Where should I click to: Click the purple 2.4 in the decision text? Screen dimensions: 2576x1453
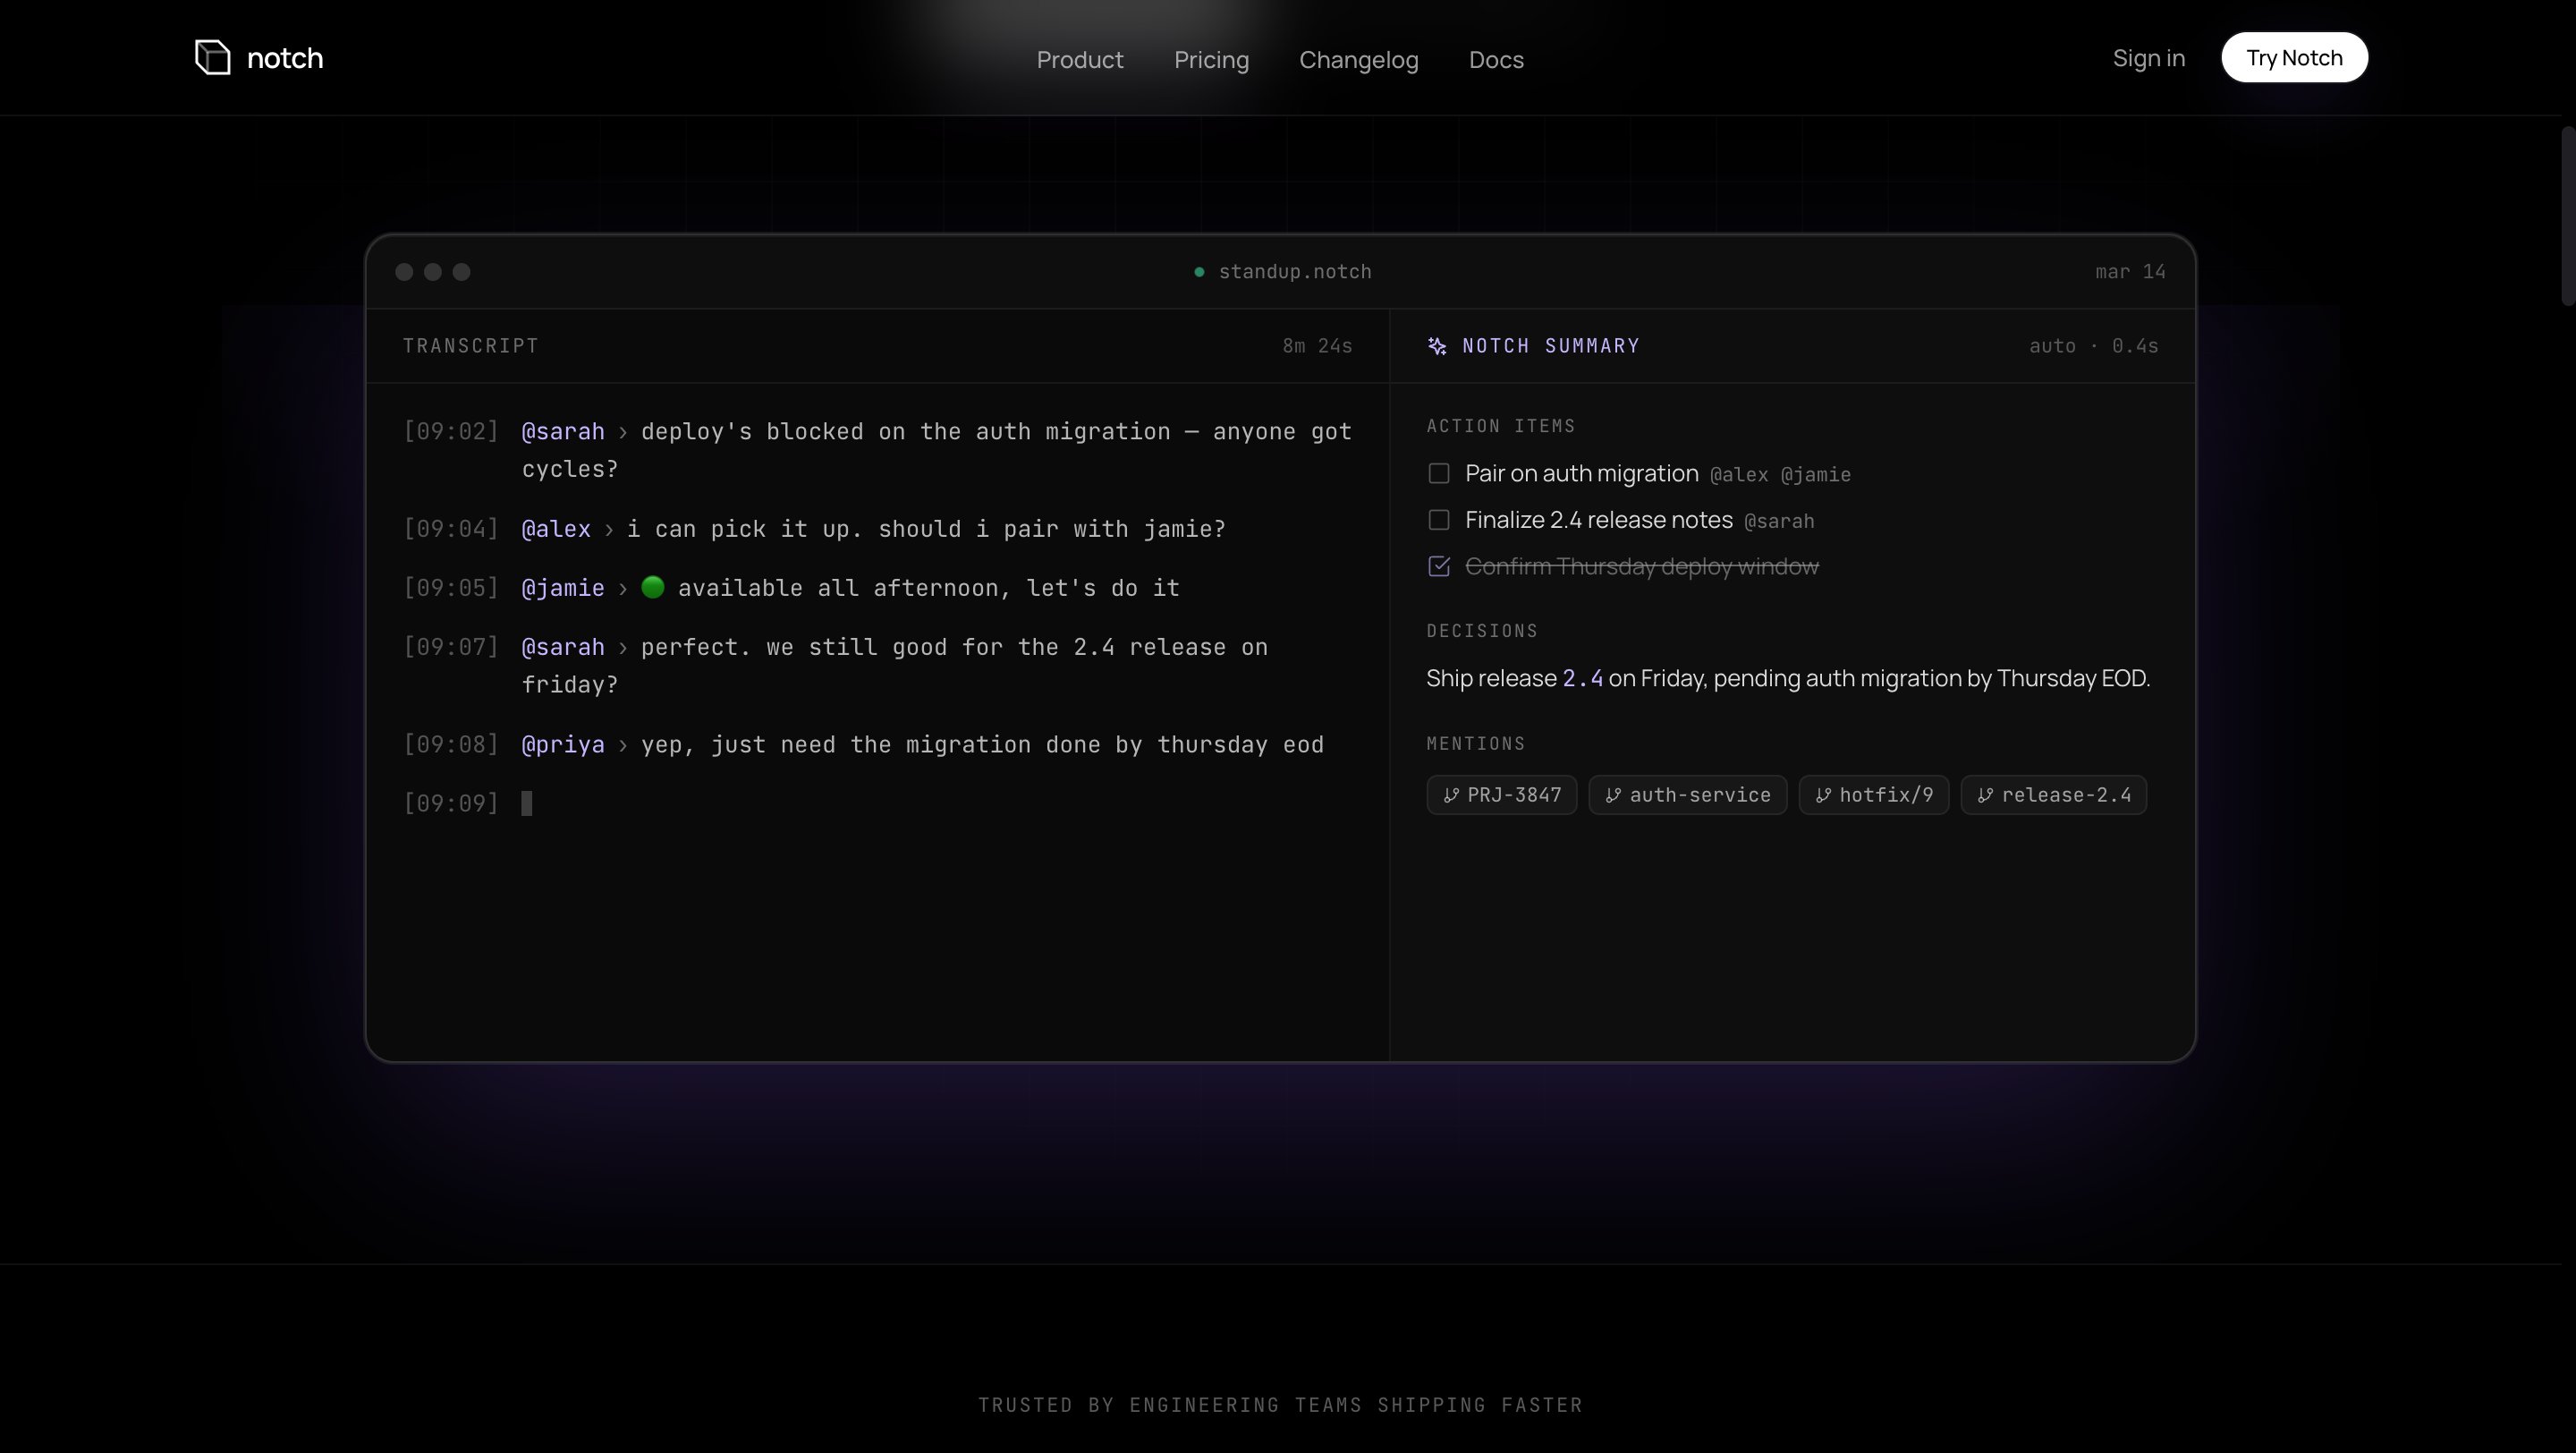point(1582,679)
